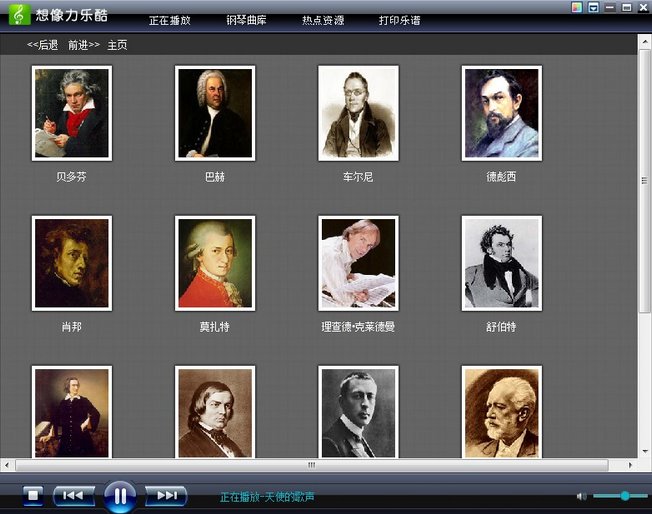This screenshot has height=514, width=652.
Task: Open the 肖邦 portrait
Action: tap(72, 263)
